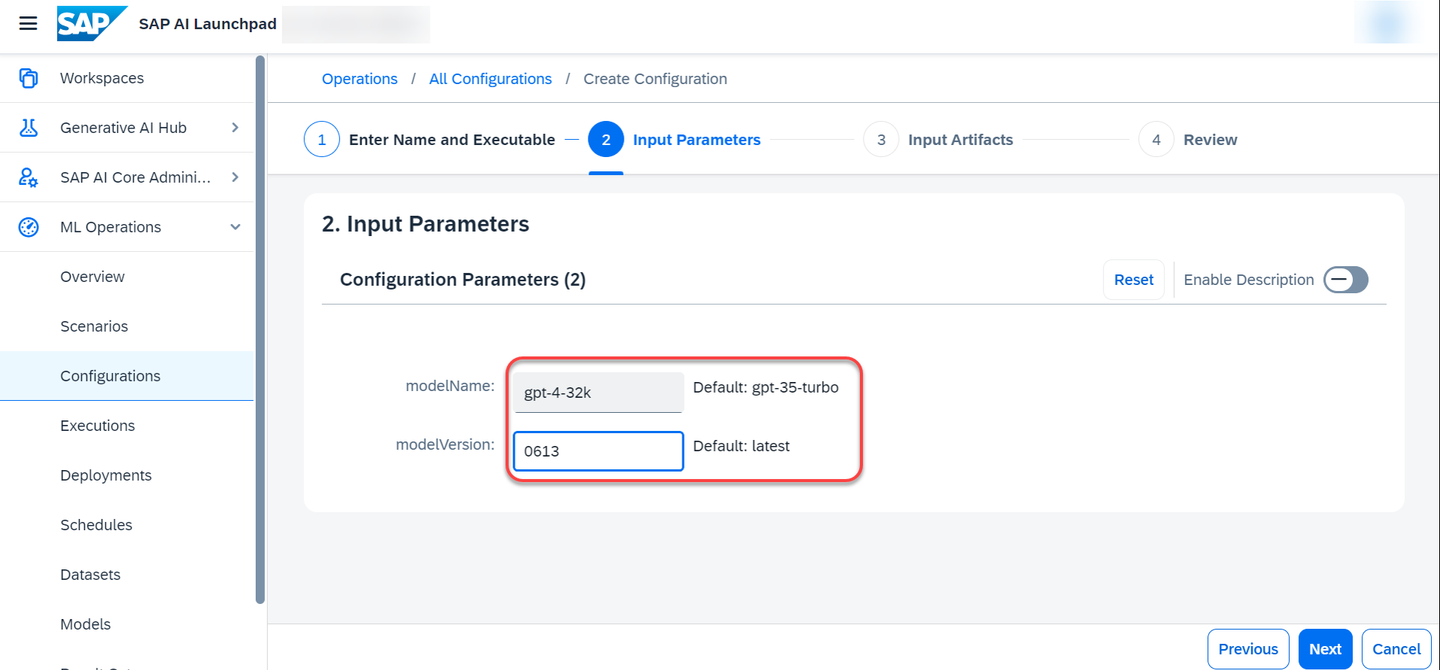The height and width of the screenshot is (670, 1440).
Task: Click the 'modelVersion:' label
Action: coord(445,445)
